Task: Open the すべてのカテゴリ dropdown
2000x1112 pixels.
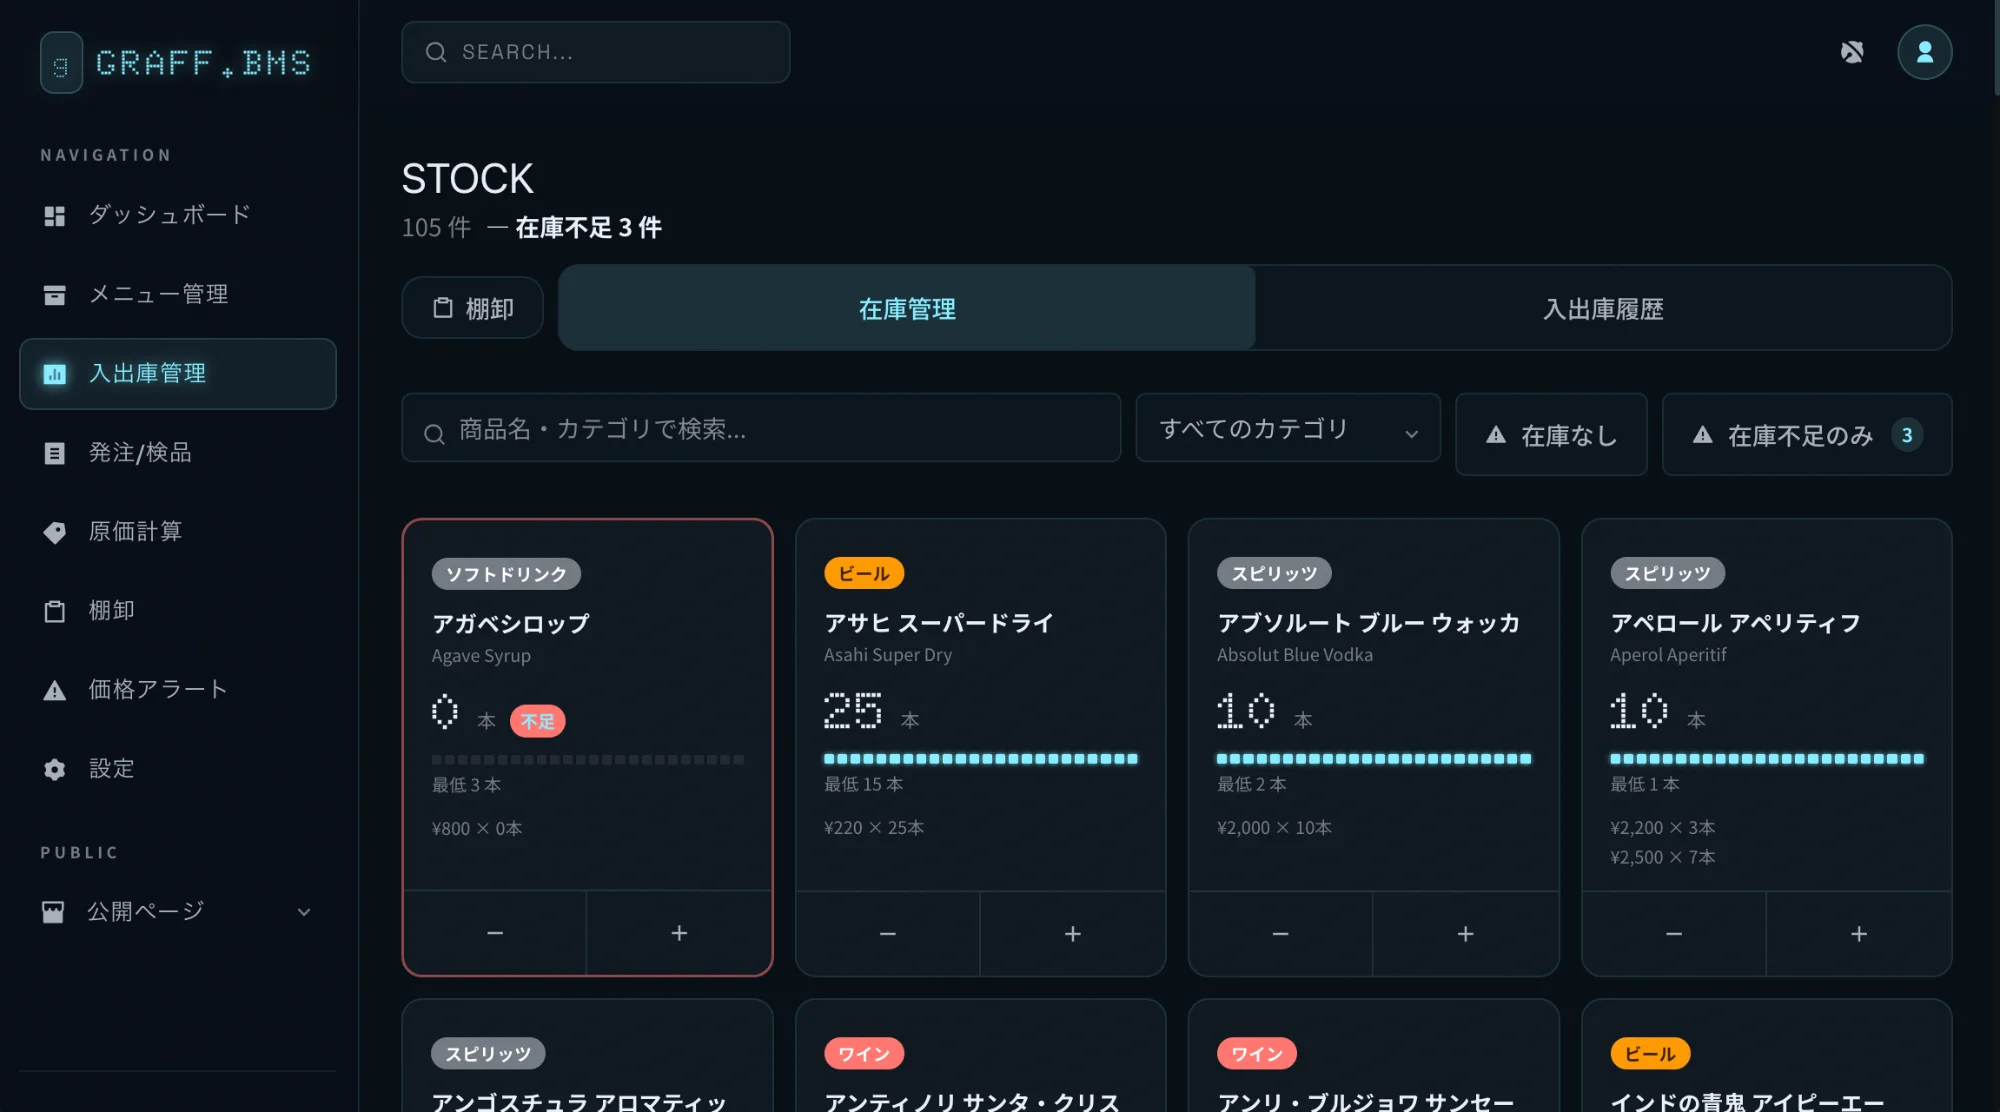Action: click(x=1288, y=428)
